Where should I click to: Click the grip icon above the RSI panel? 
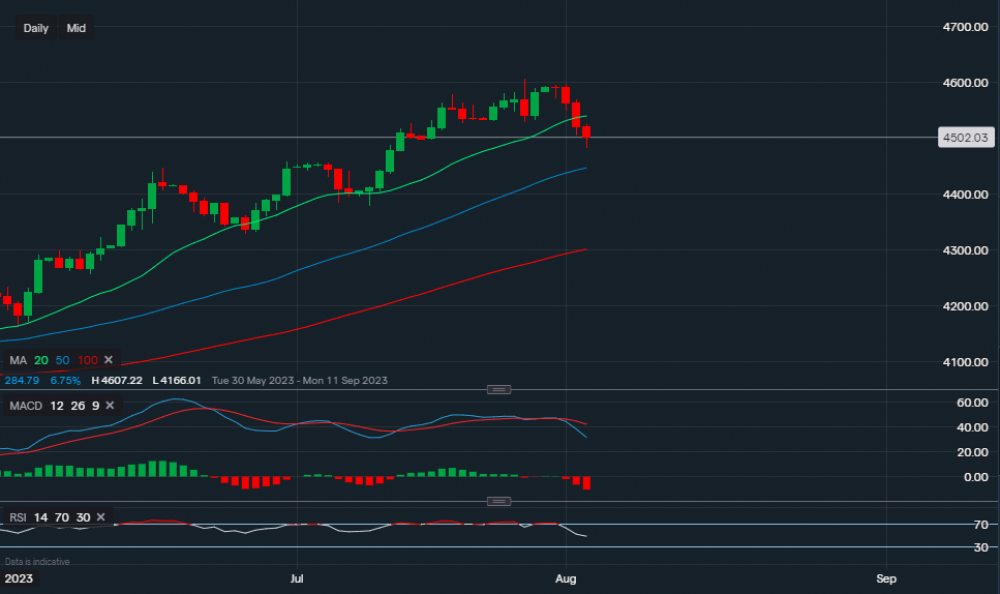pyautogui.click(x=498, y=500)
